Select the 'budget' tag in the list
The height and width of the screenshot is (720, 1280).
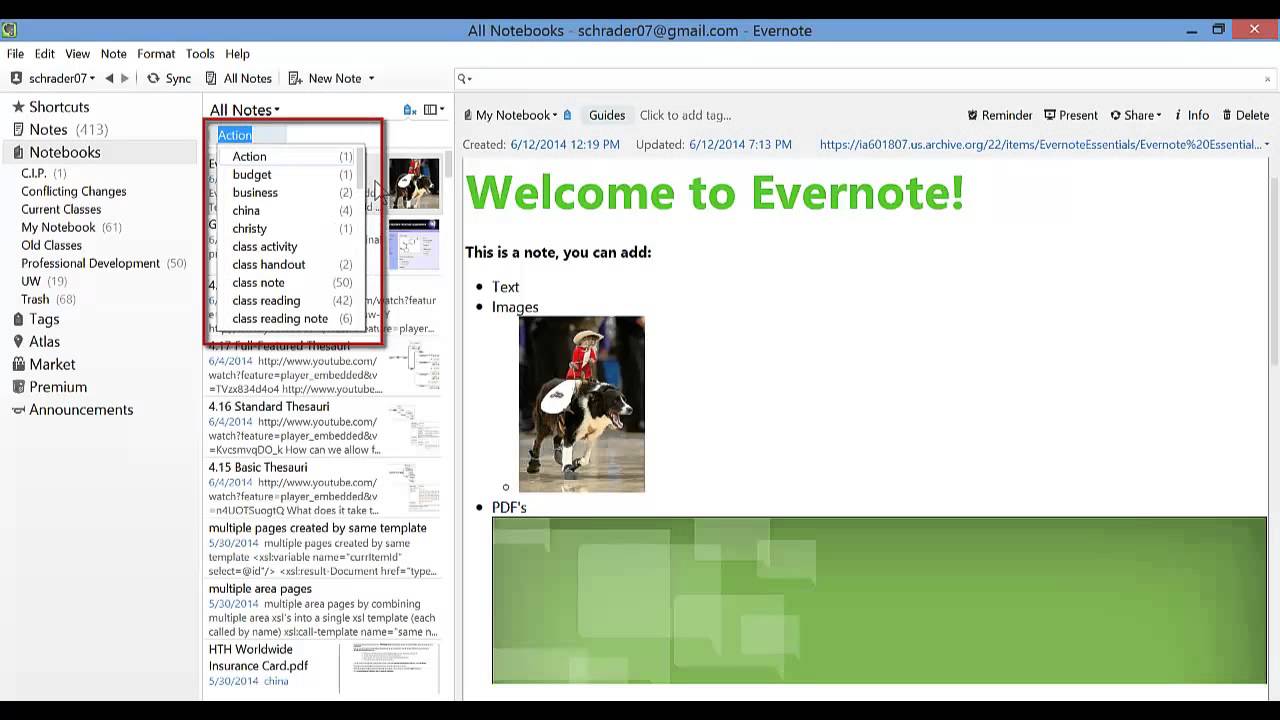coord(286,174)
